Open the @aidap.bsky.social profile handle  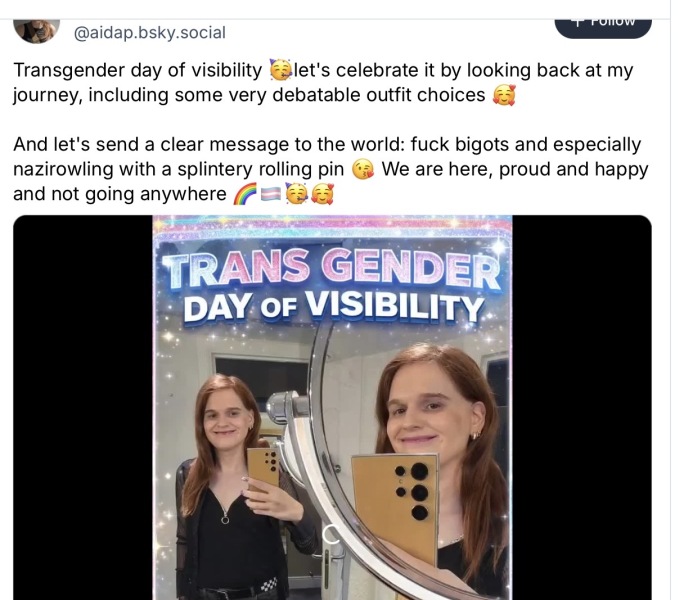pyautogui.click(x=150, y=32)
